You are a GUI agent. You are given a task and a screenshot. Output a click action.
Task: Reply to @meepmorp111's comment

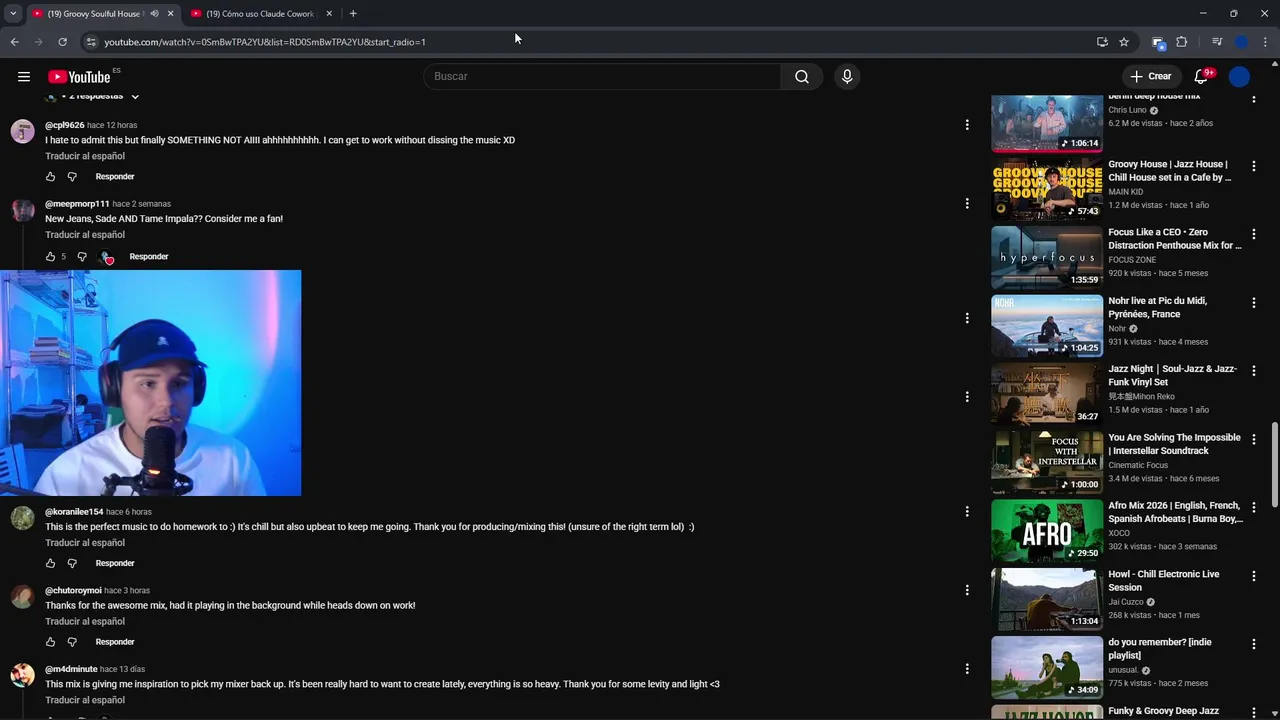pos(149,257)
